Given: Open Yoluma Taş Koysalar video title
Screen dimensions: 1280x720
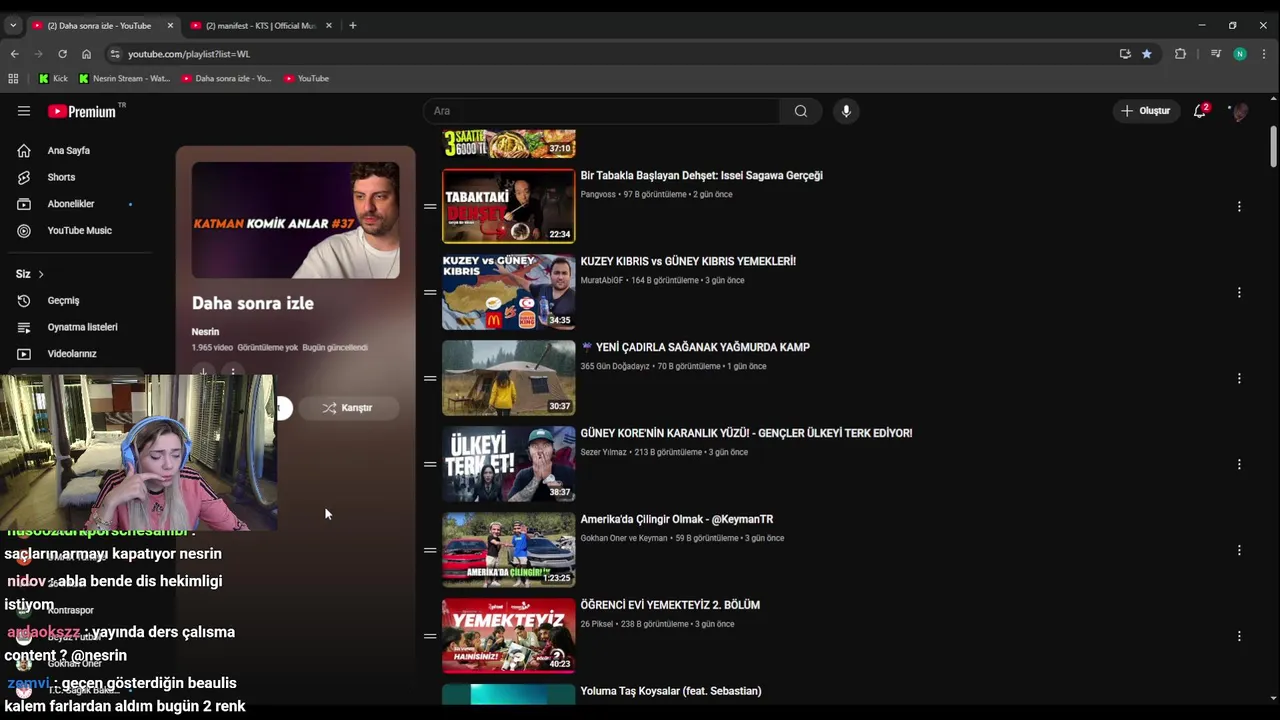Looking at the screenshot, I should (671, 692).
